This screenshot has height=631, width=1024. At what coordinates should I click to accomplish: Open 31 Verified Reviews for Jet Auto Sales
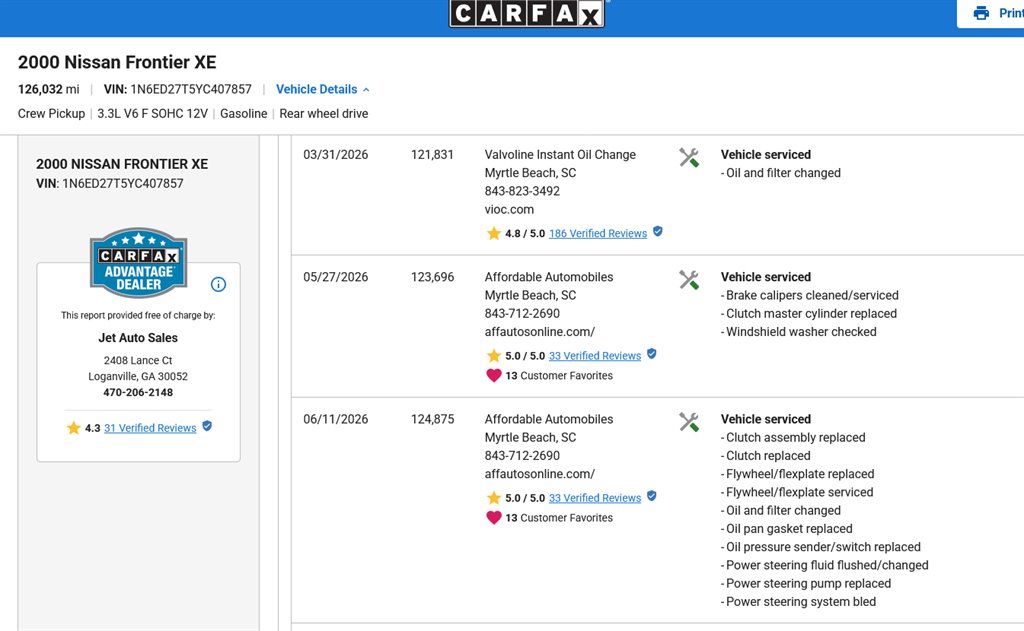(150, 428)
